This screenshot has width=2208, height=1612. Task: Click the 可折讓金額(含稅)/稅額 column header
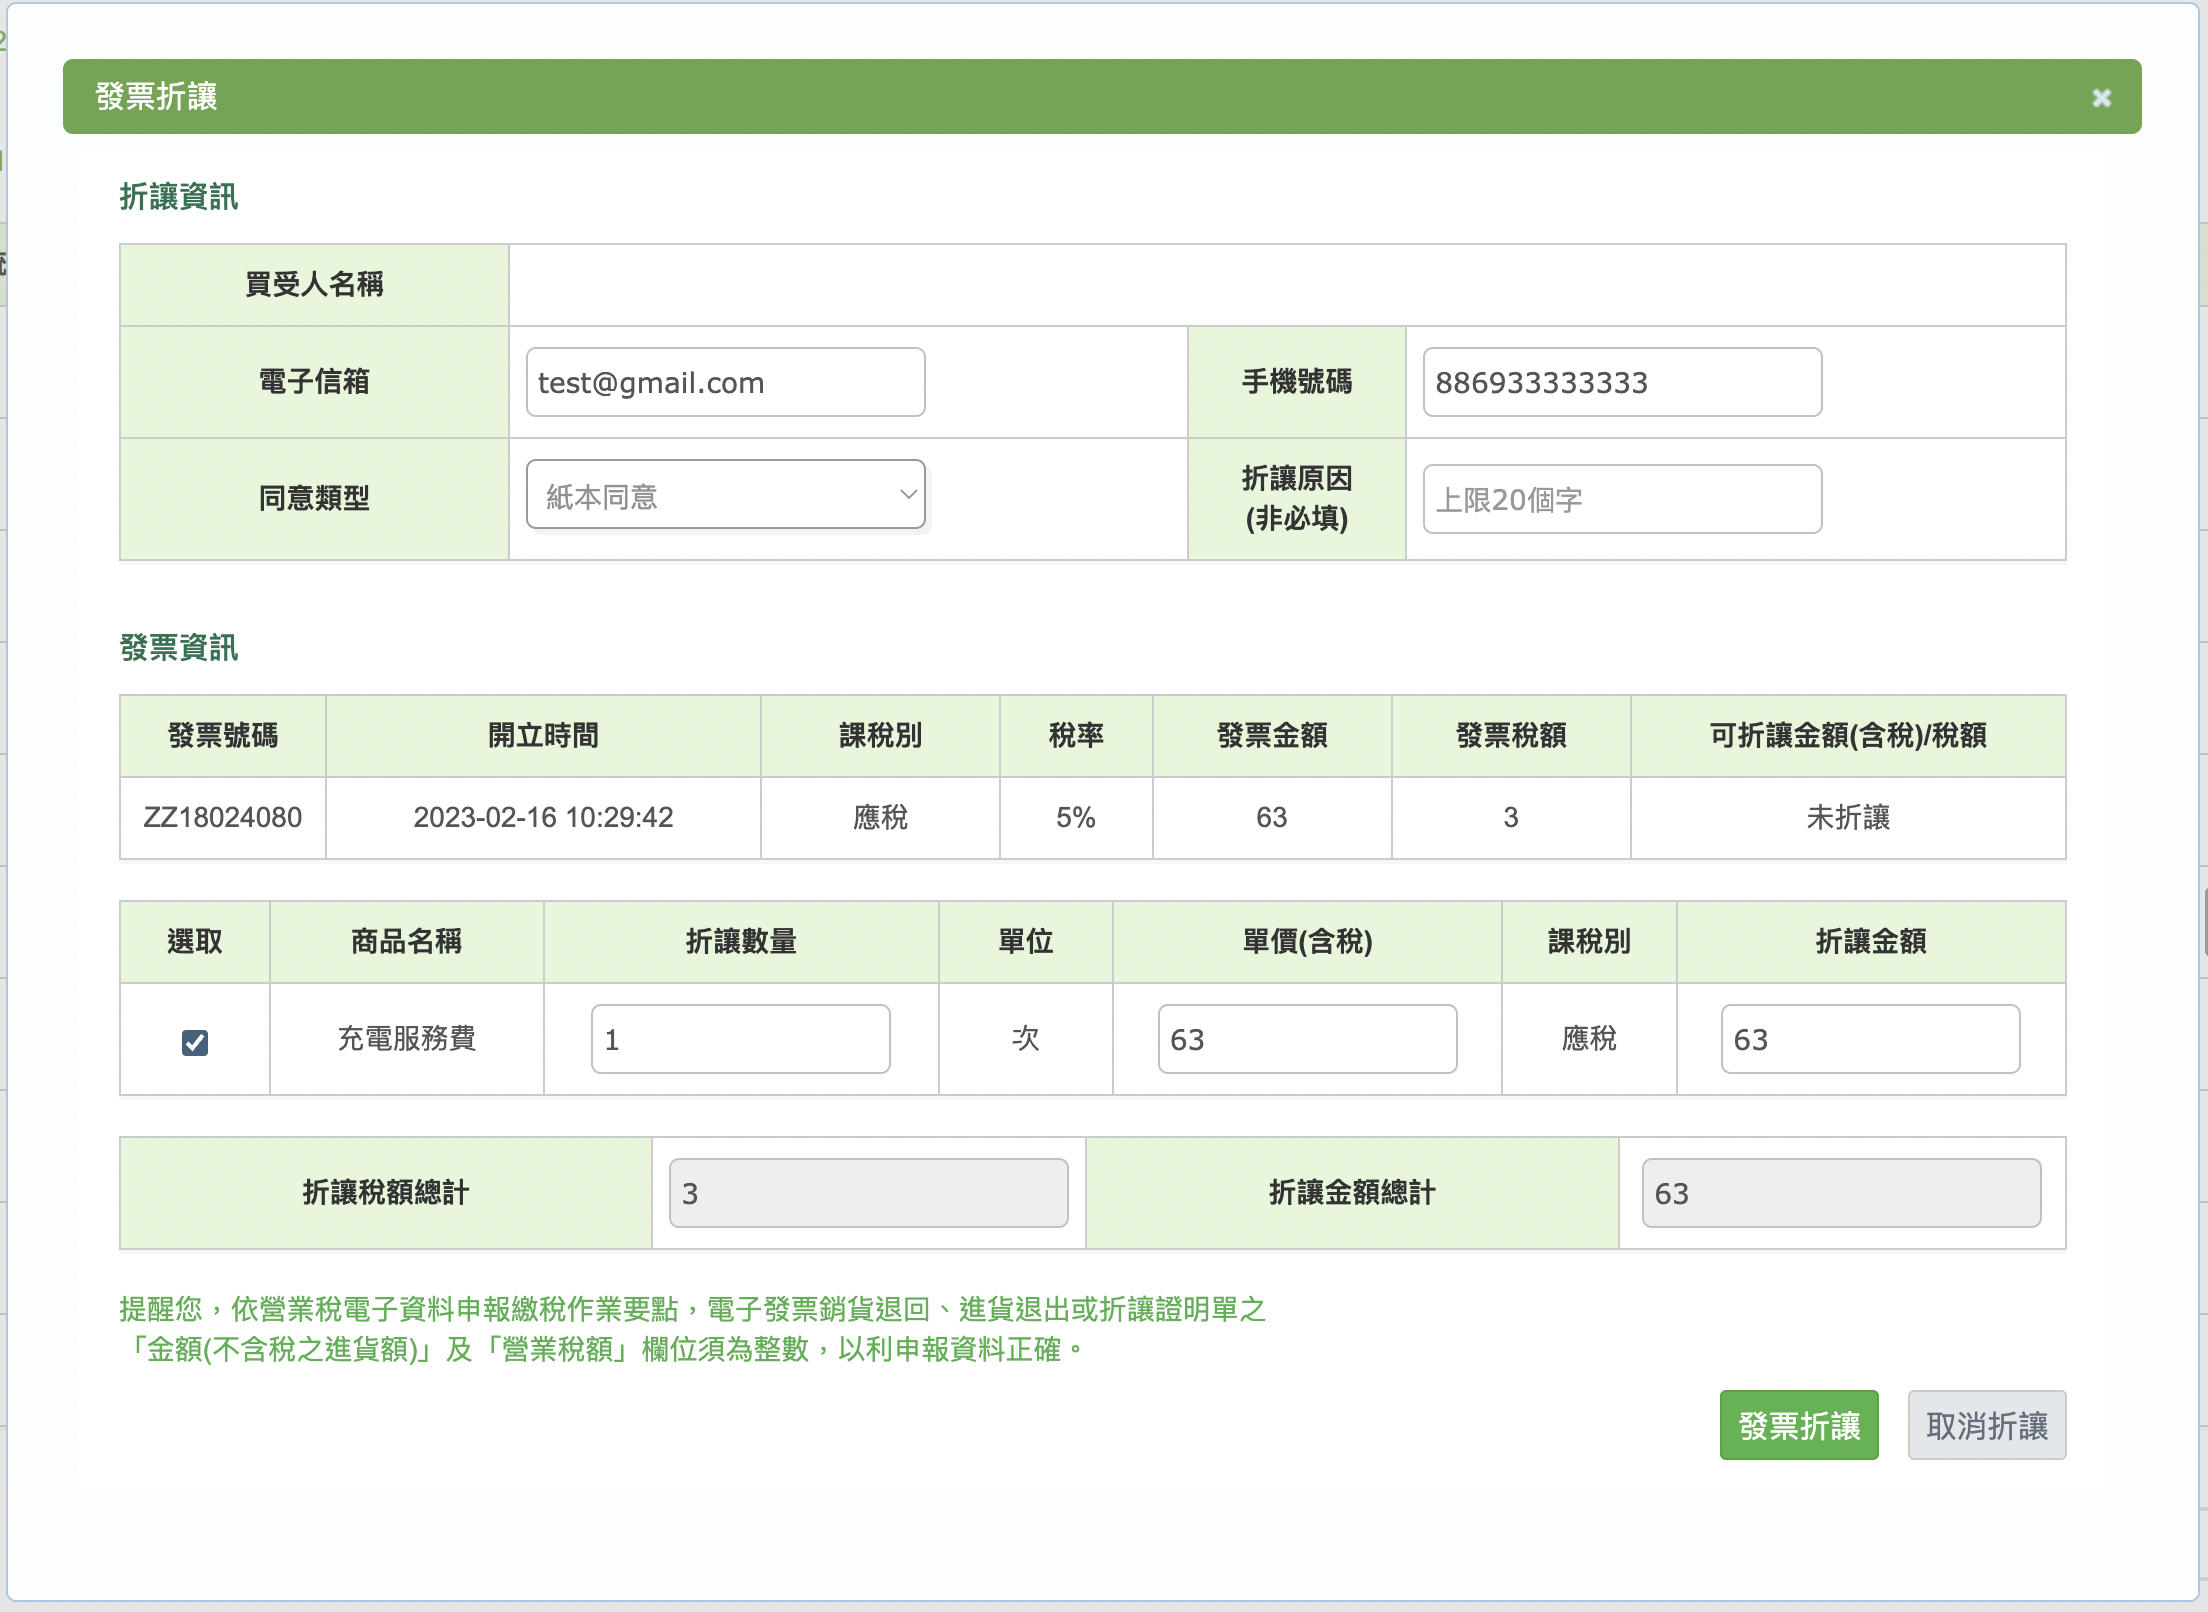click(1848, 736)
